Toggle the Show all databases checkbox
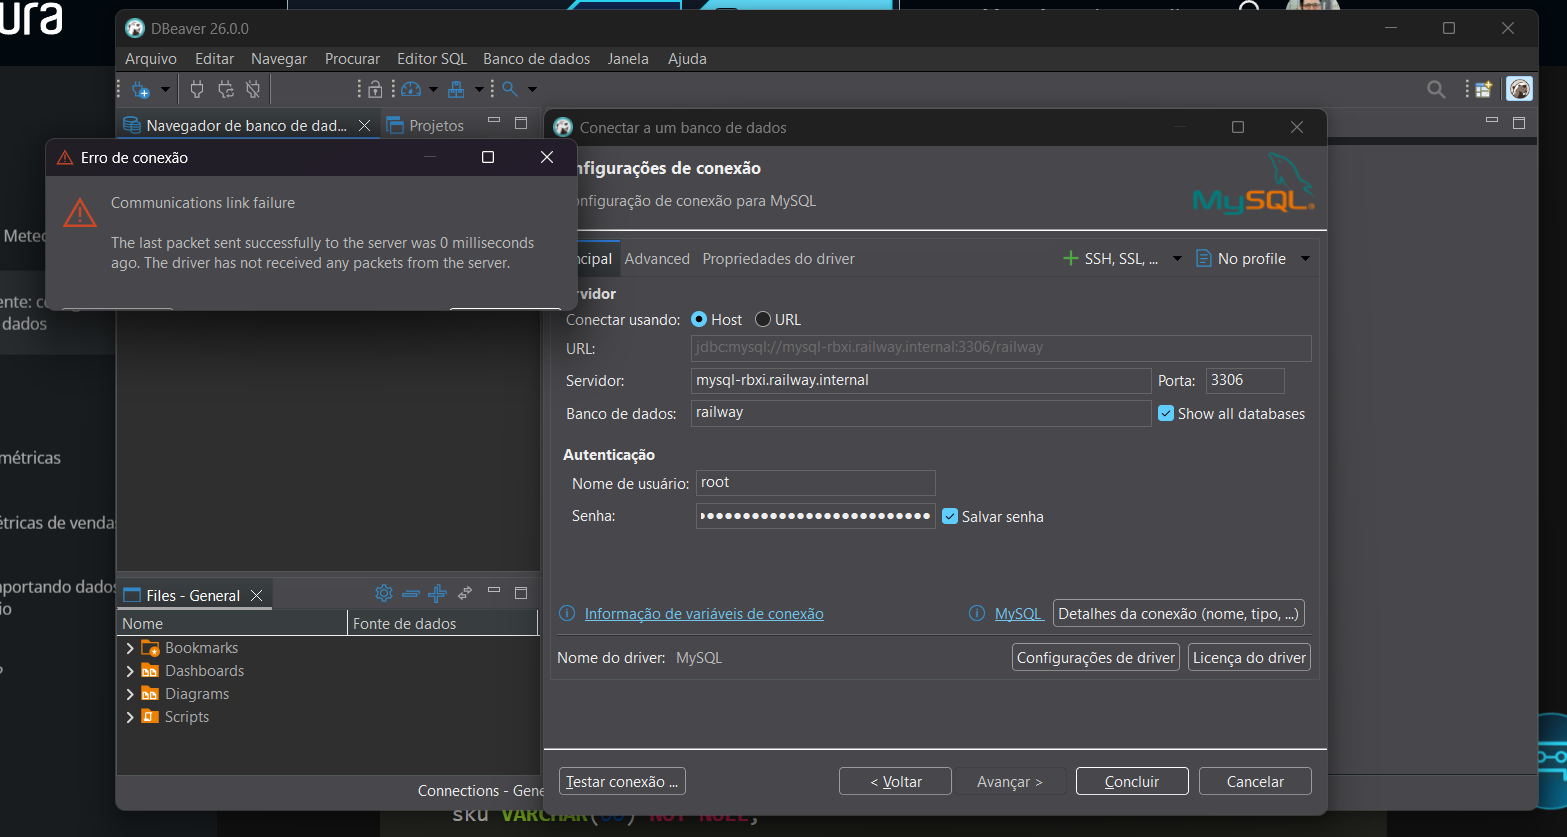 coord(1166,413)
